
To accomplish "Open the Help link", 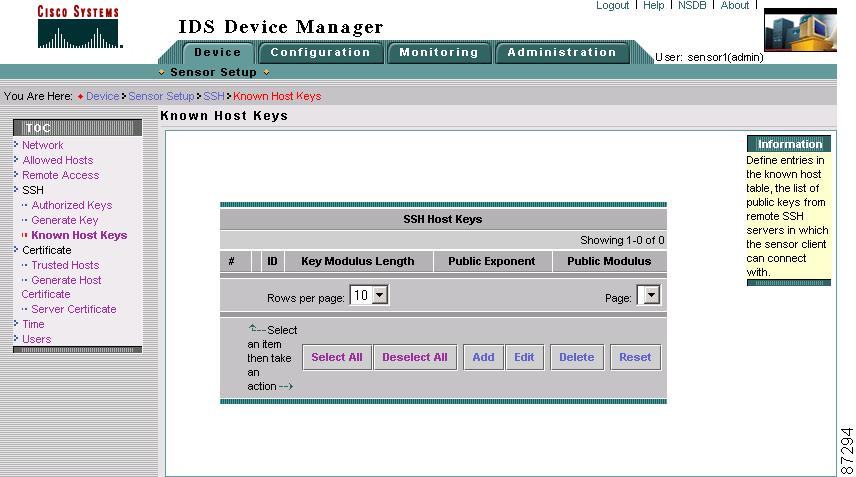I will point(653,5).
